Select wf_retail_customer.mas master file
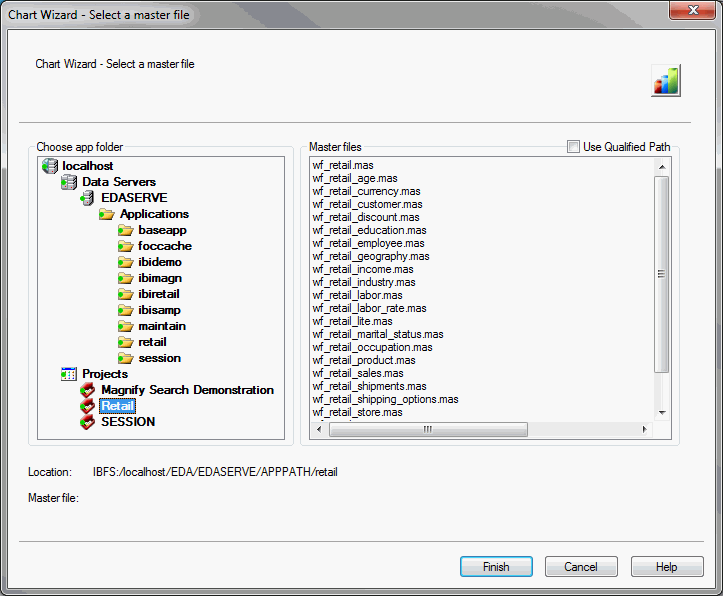723x596 pixels. [367, 204]
